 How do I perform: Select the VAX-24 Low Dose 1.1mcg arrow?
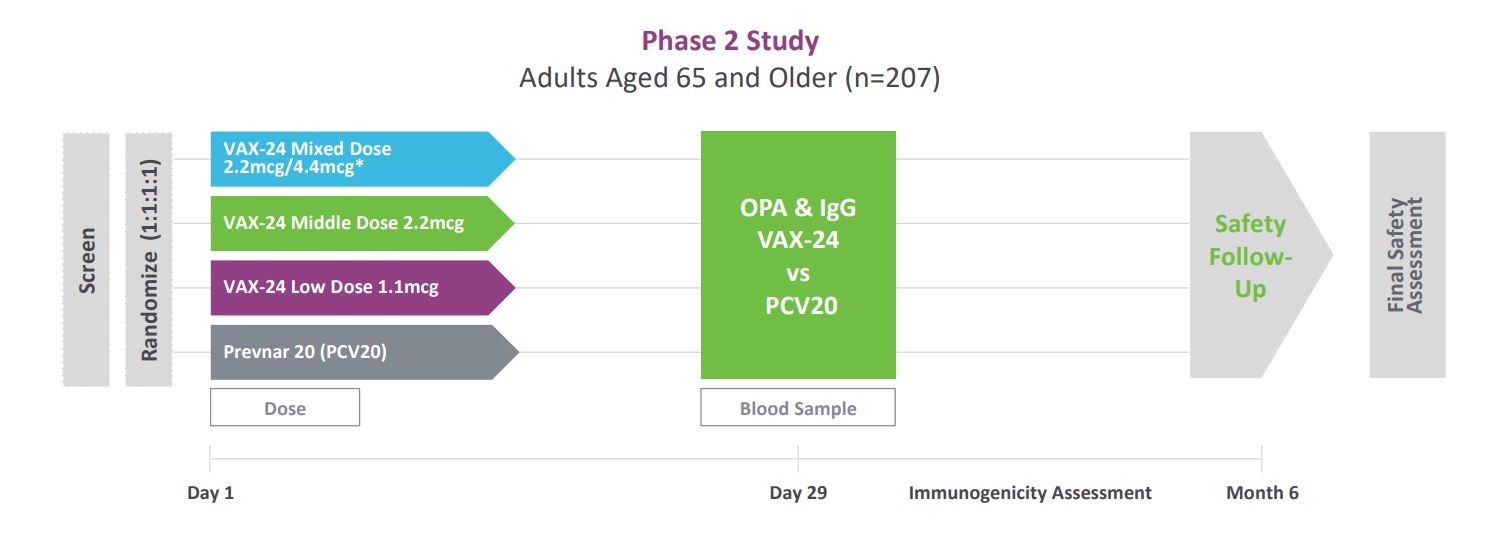pyautogui.click(x=350, y=288)
